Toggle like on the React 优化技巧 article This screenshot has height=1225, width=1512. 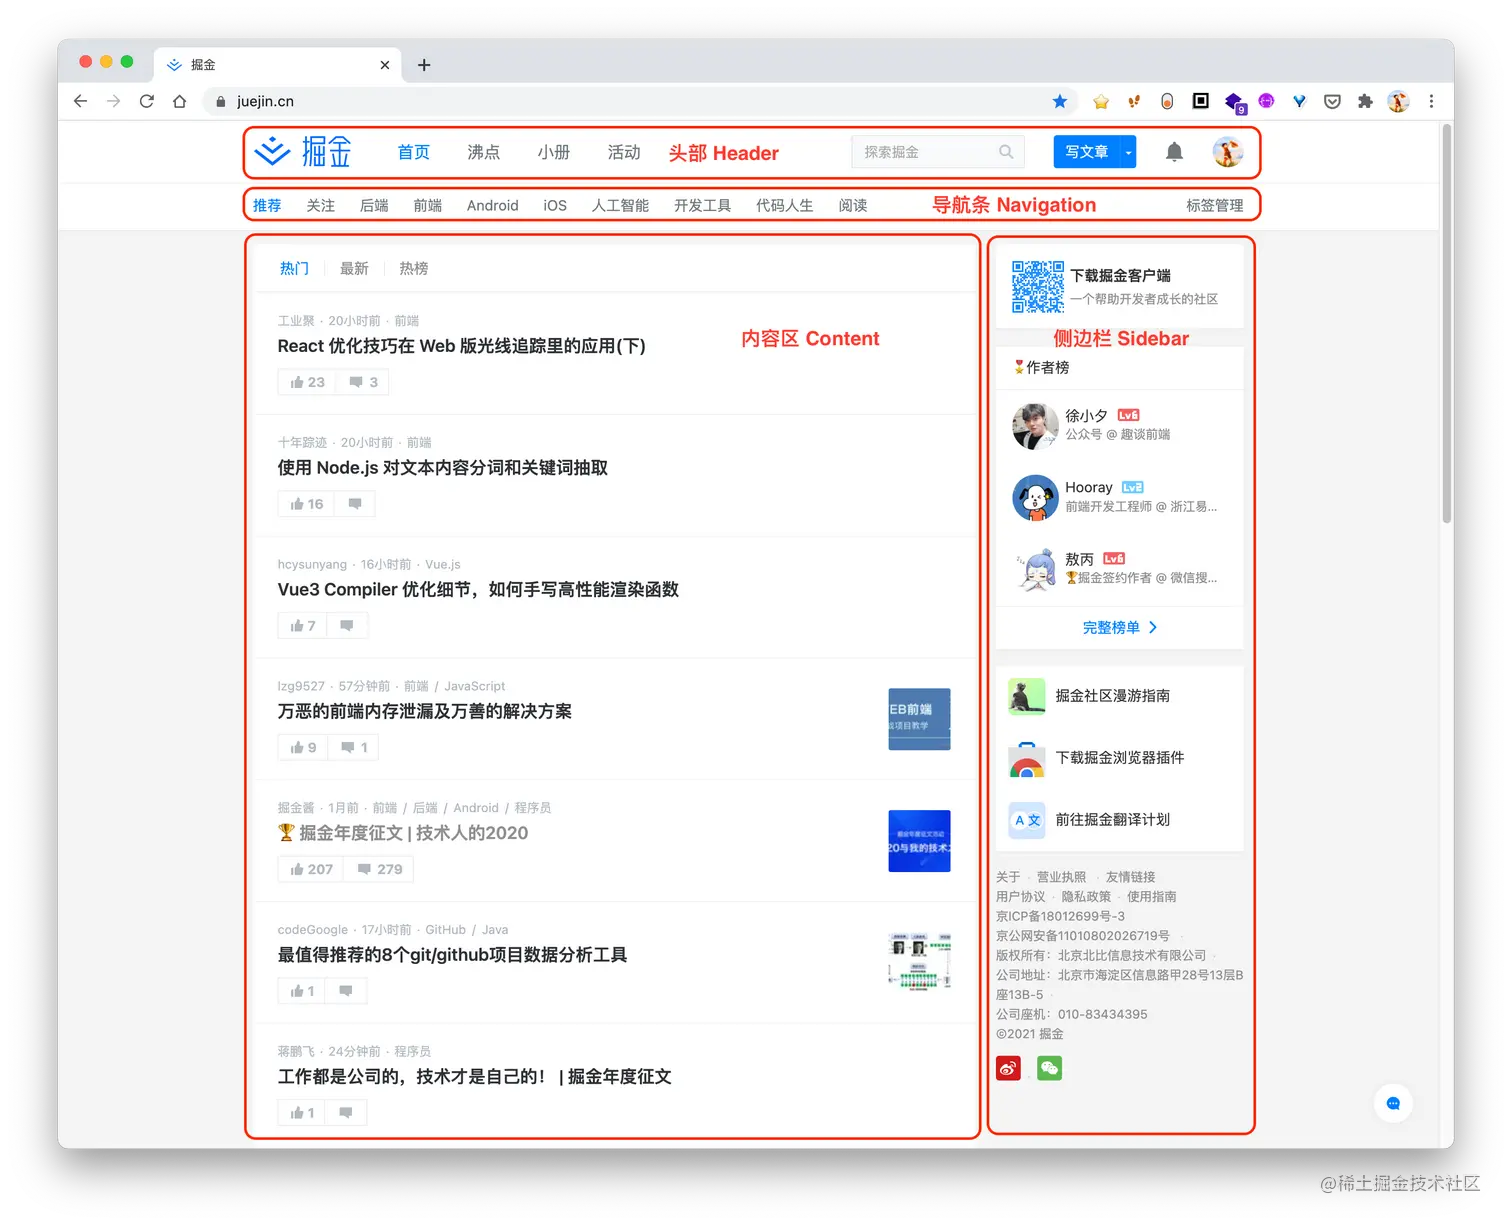[x=305, y=381]
